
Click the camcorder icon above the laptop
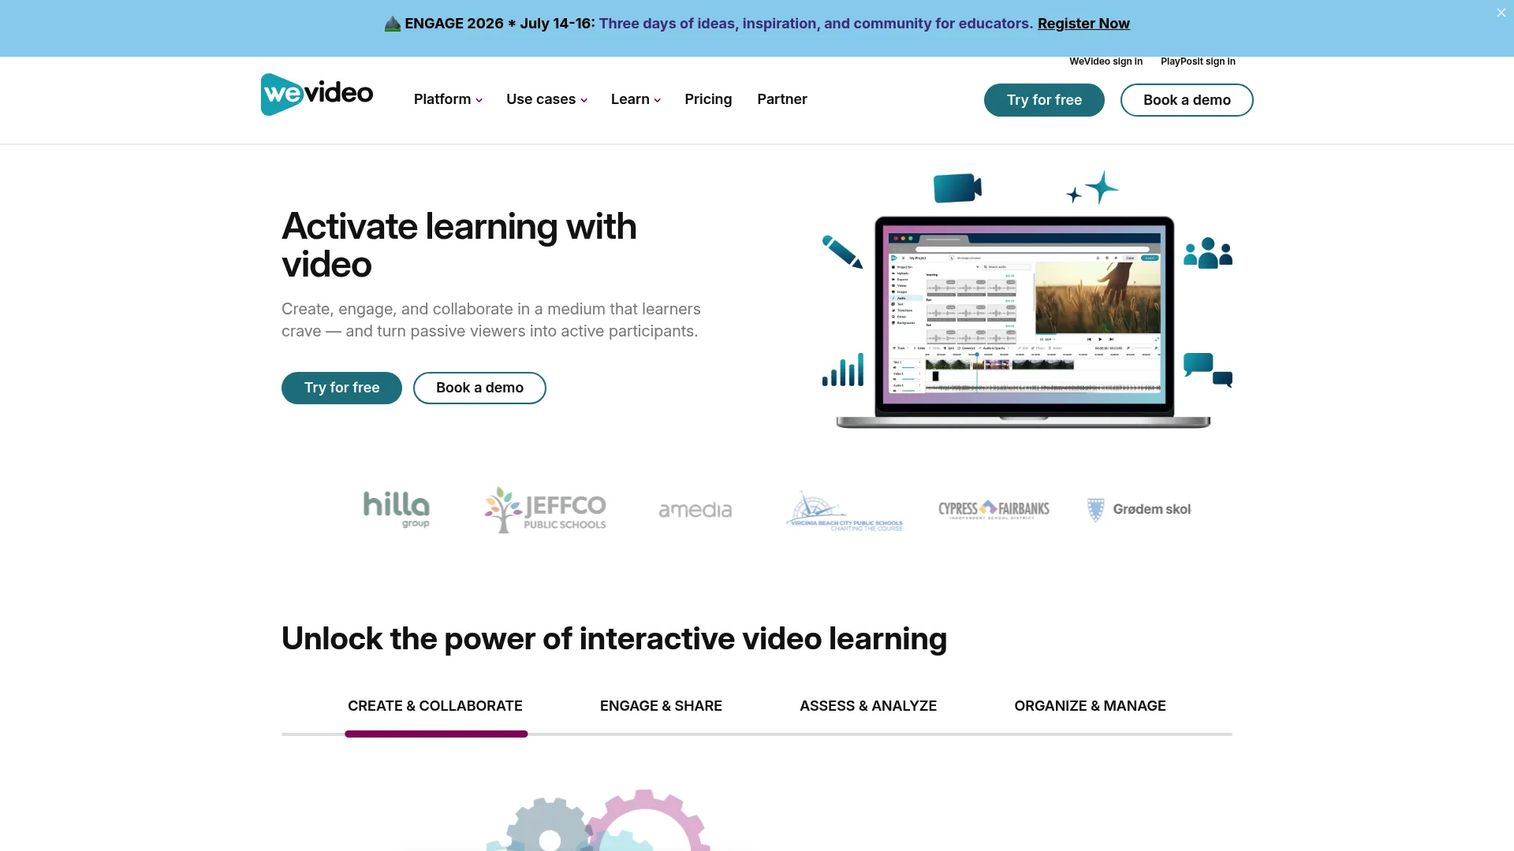(957, 188)
